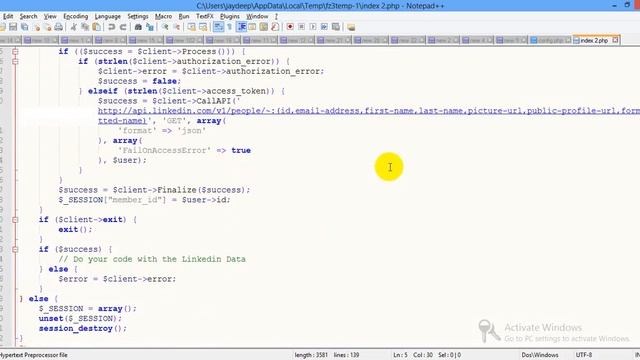Image resolution: width=640 pixels, height=360 pixels.
Task: Click the Zoom Out magnifier icon
Action: click(176, 27)
